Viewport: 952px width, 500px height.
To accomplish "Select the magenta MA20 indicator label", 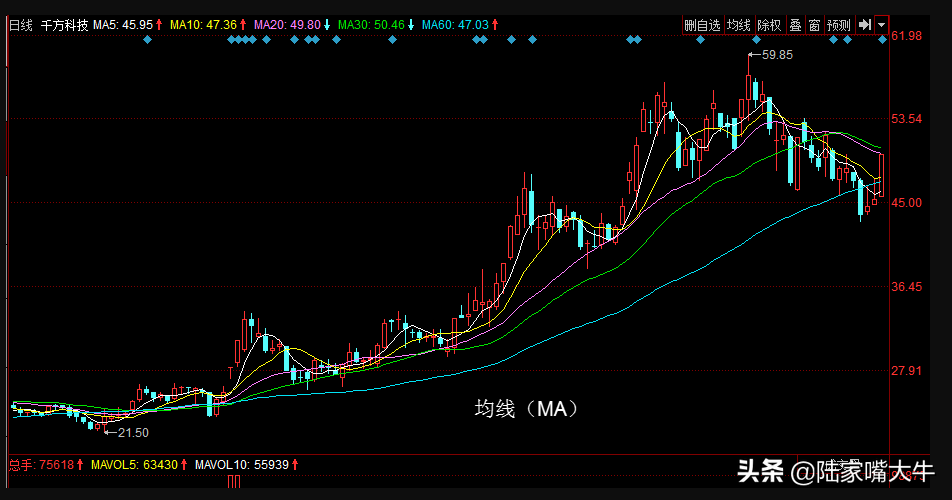I will point(288,24).
